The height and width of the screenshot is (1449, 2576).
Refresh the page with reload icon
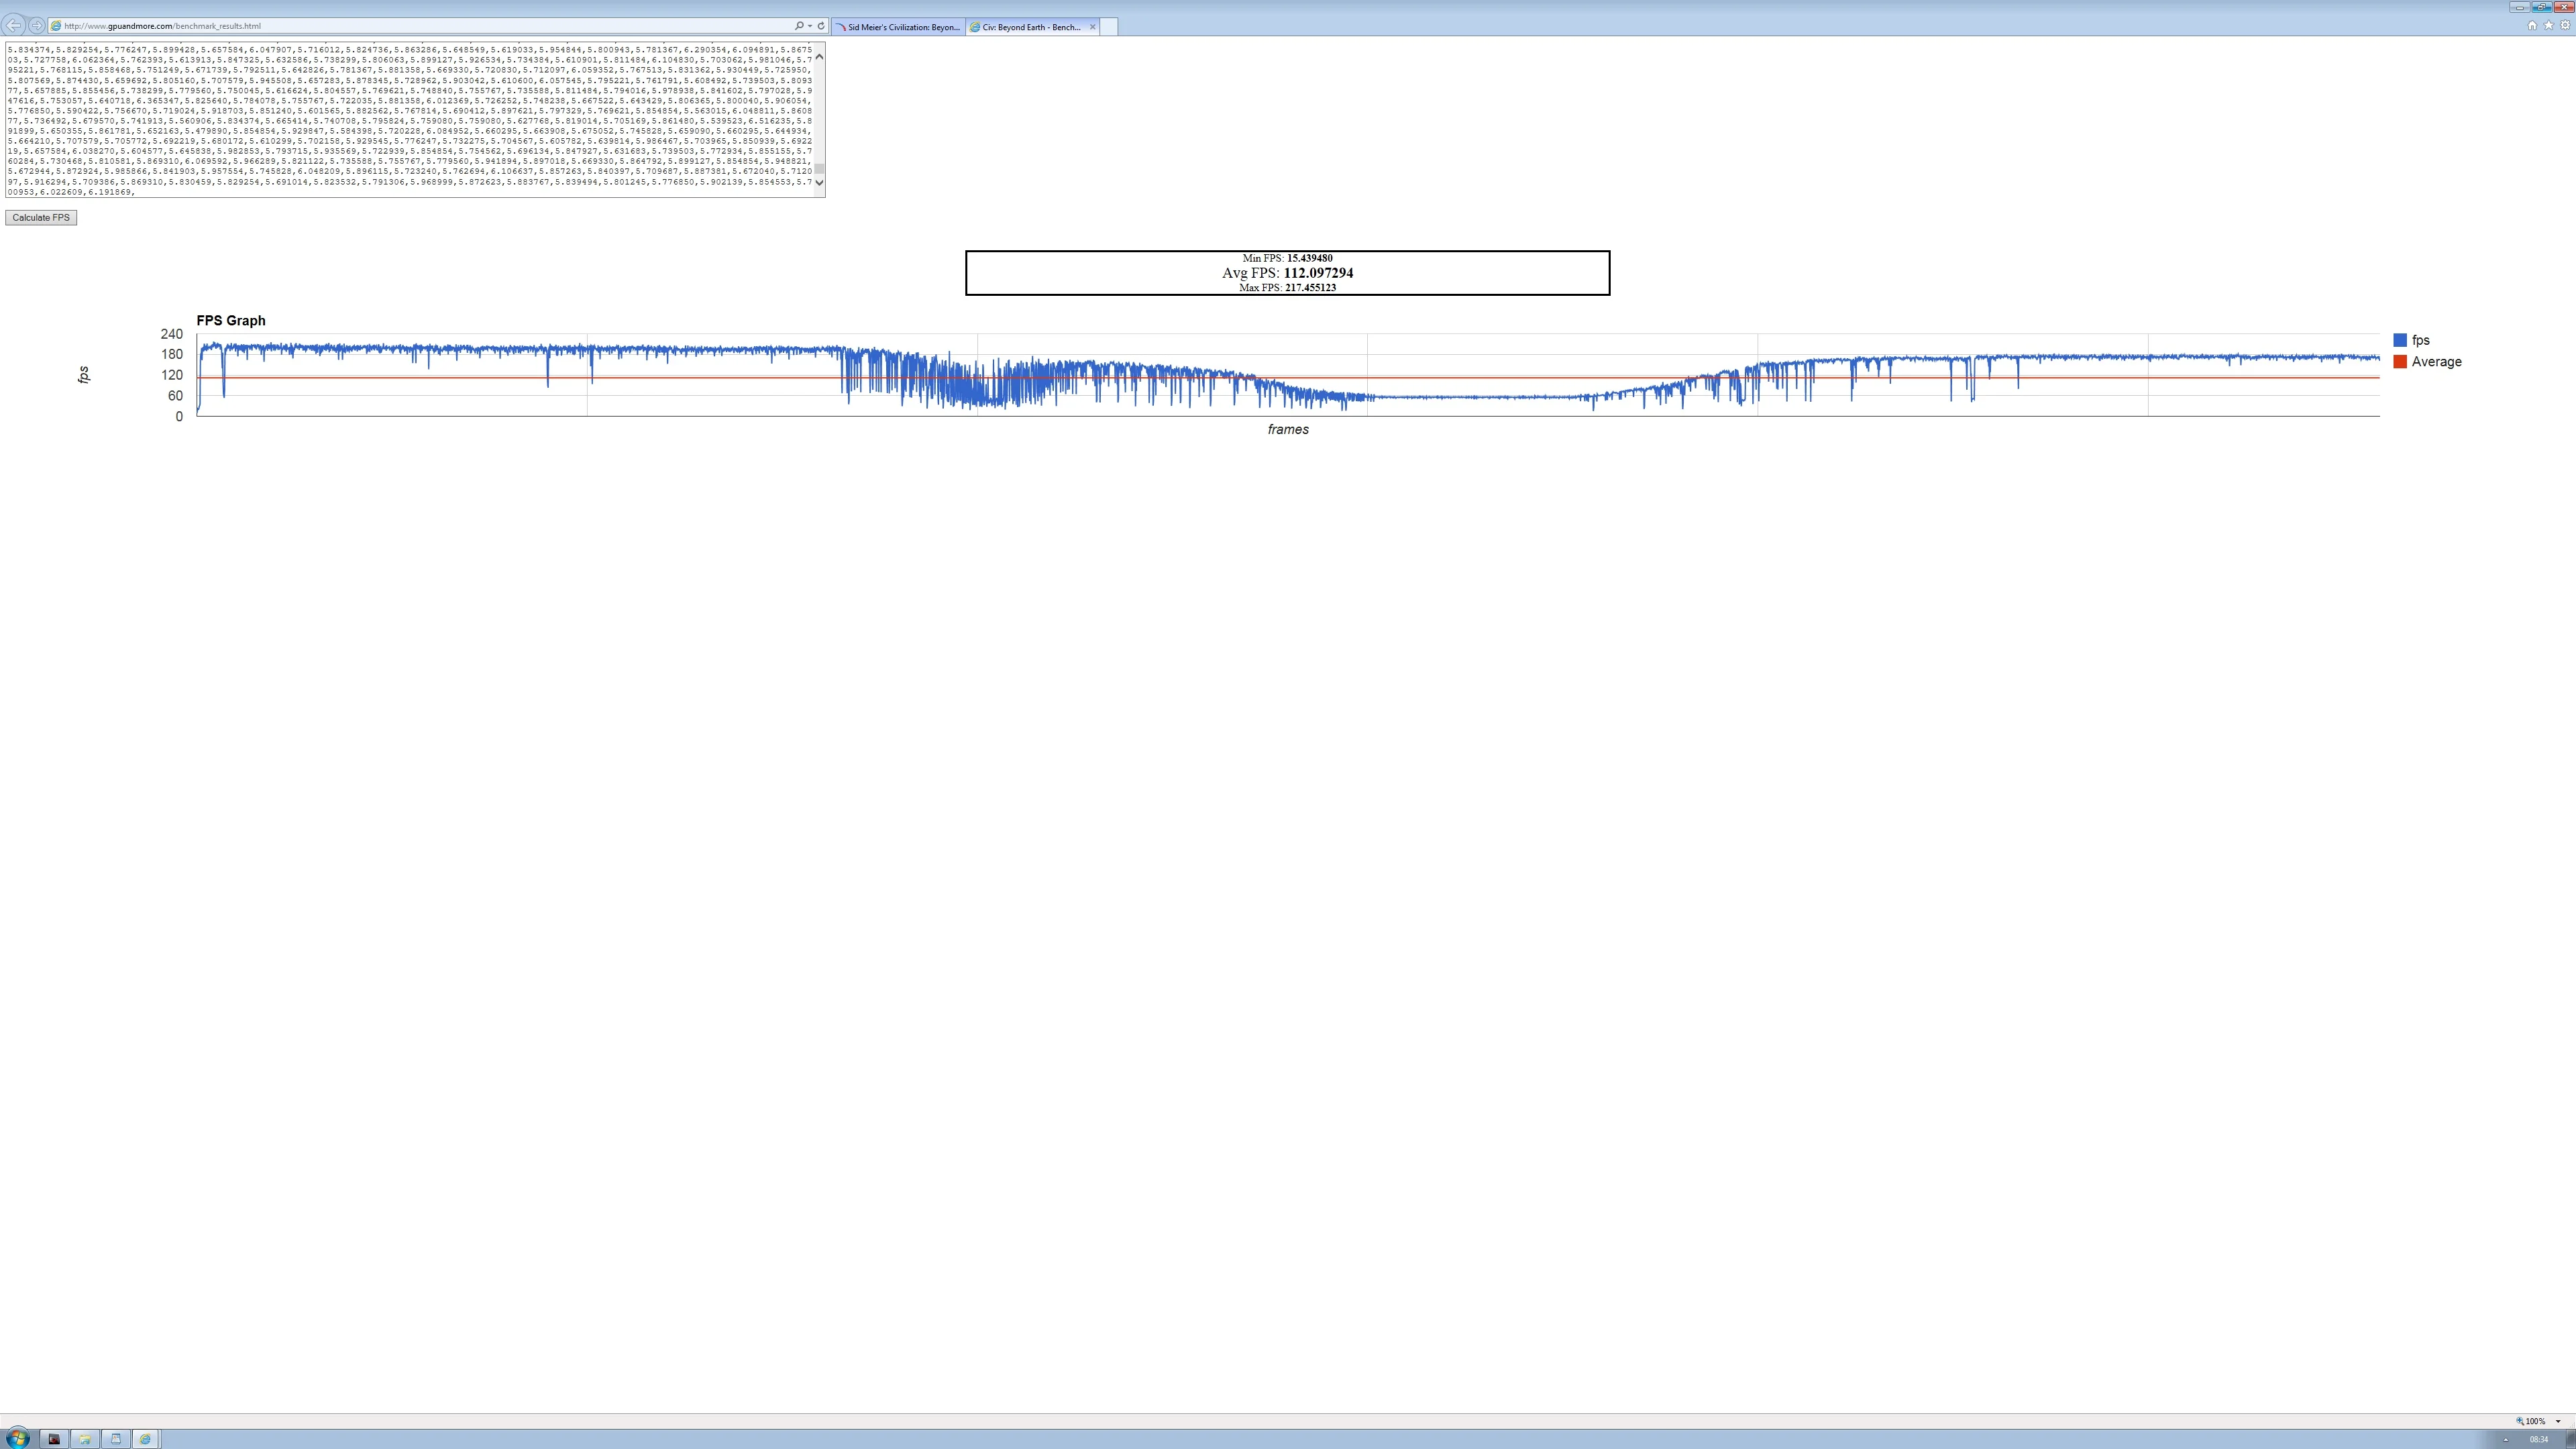[821, 26]
